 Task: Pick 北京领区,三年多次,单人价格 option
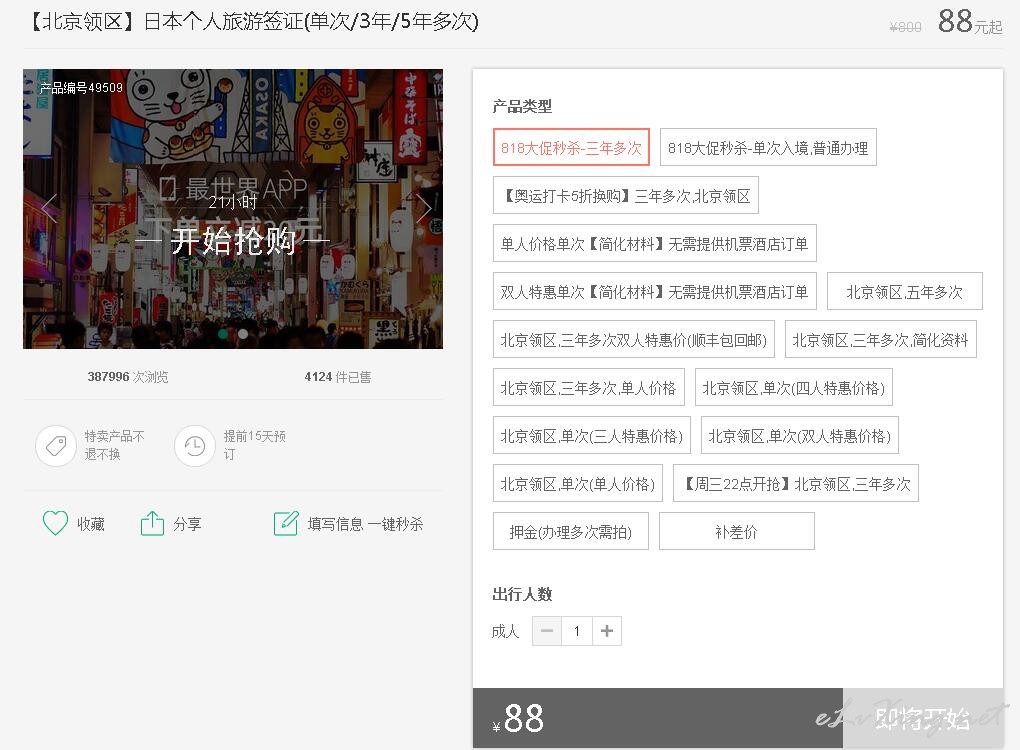(589, 388)
